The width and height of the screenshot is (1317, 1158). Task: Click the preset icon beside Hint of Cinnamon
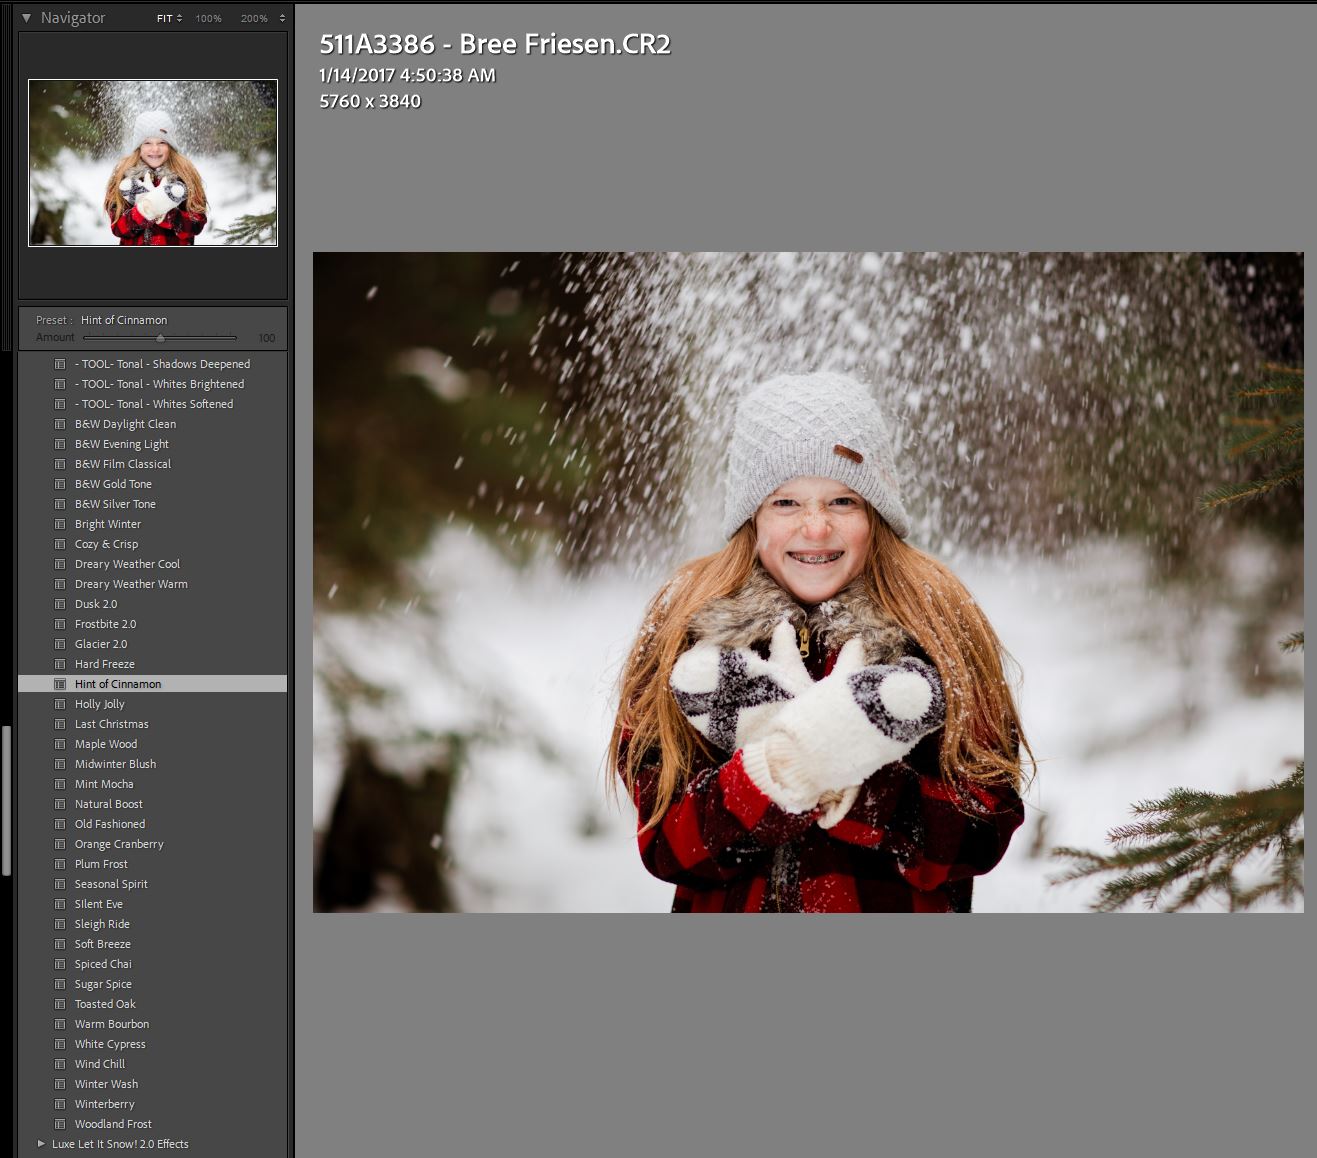[60, 684]
